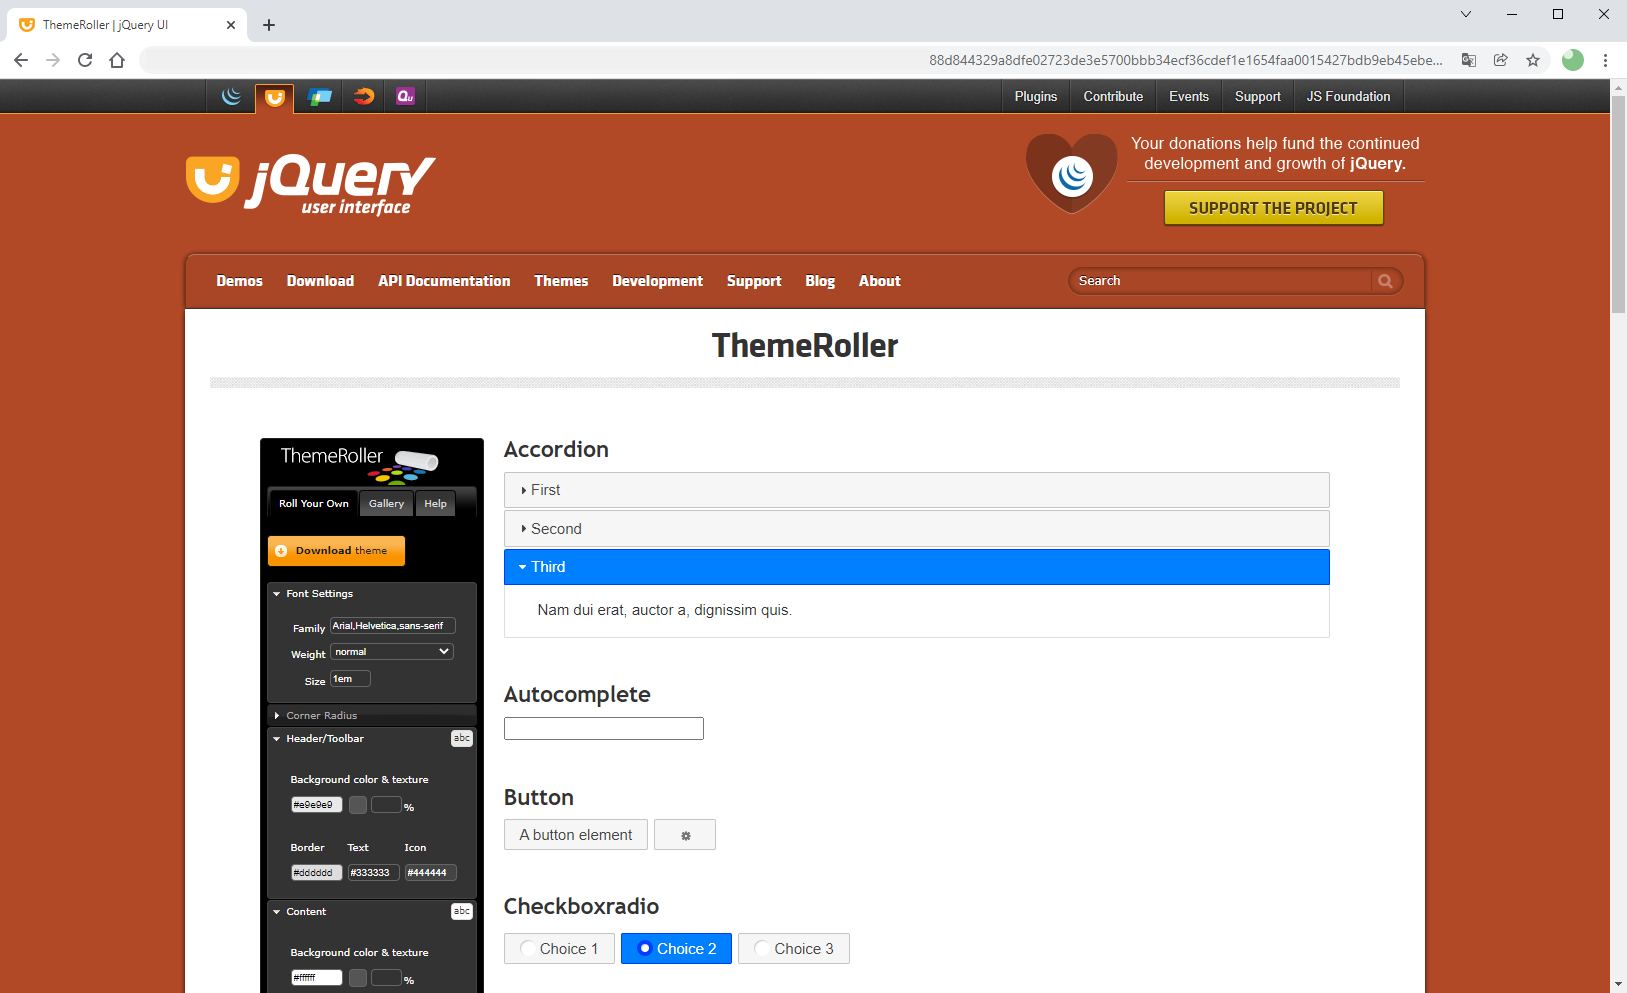1627x993 pixels.
Task: Open the Contribute link in top bar
Action: click(1113, 97)
